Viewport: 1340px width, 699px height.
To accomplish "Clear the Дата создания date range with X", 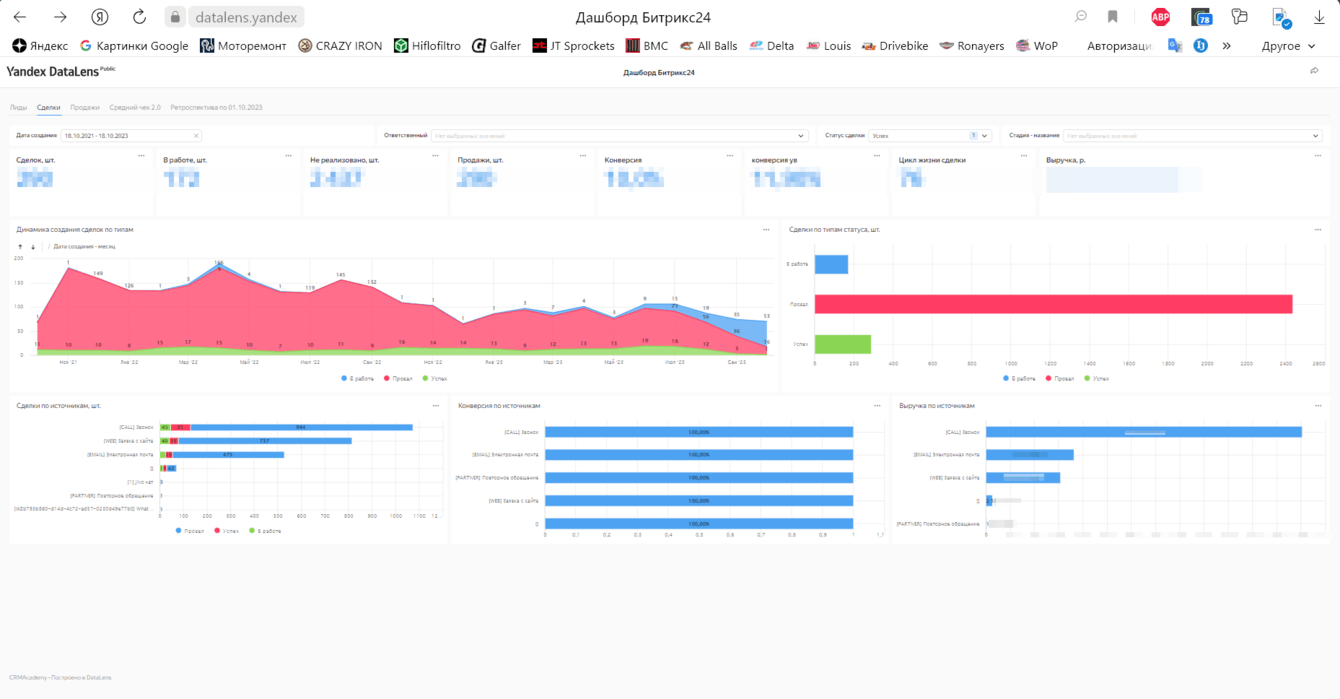I will click(x=196, y=135).
